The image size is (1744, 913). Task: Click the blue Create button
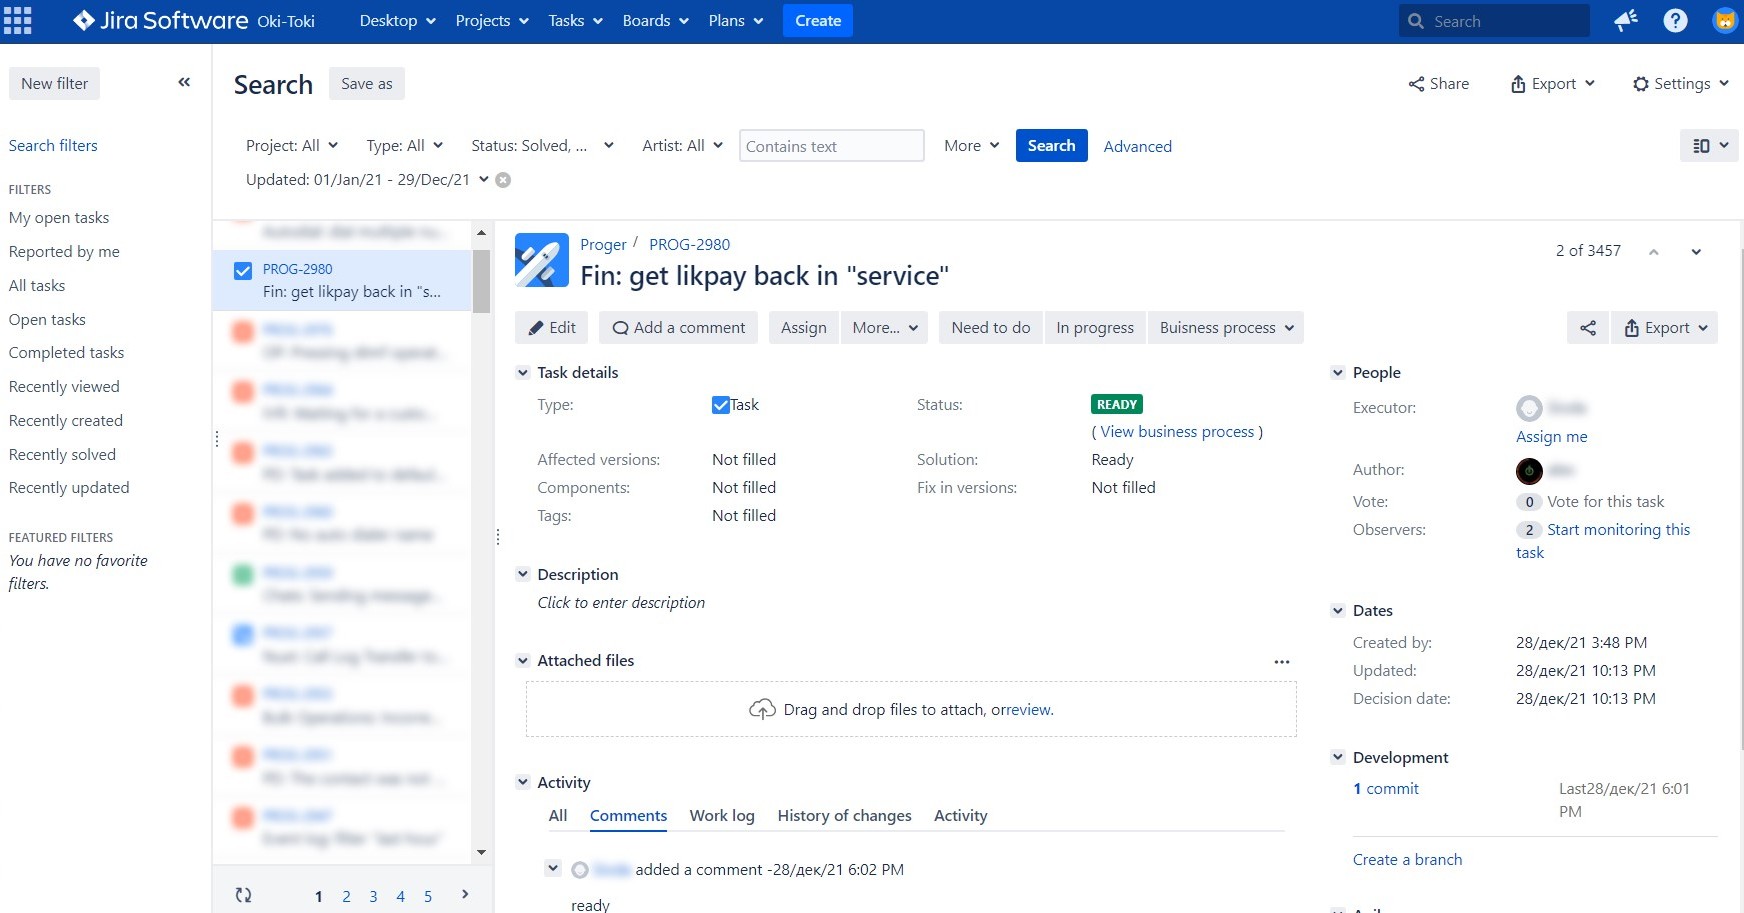point(817,21)
